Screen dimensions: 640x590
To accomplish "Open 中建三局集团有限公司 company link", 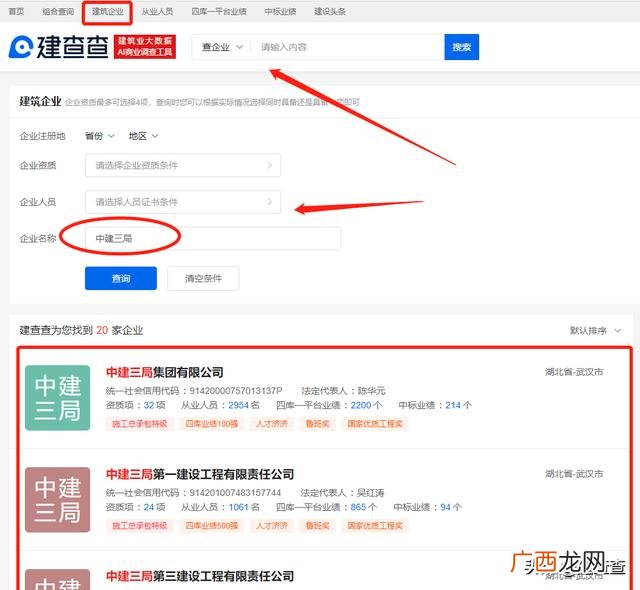I will click(x=164, y=372).
